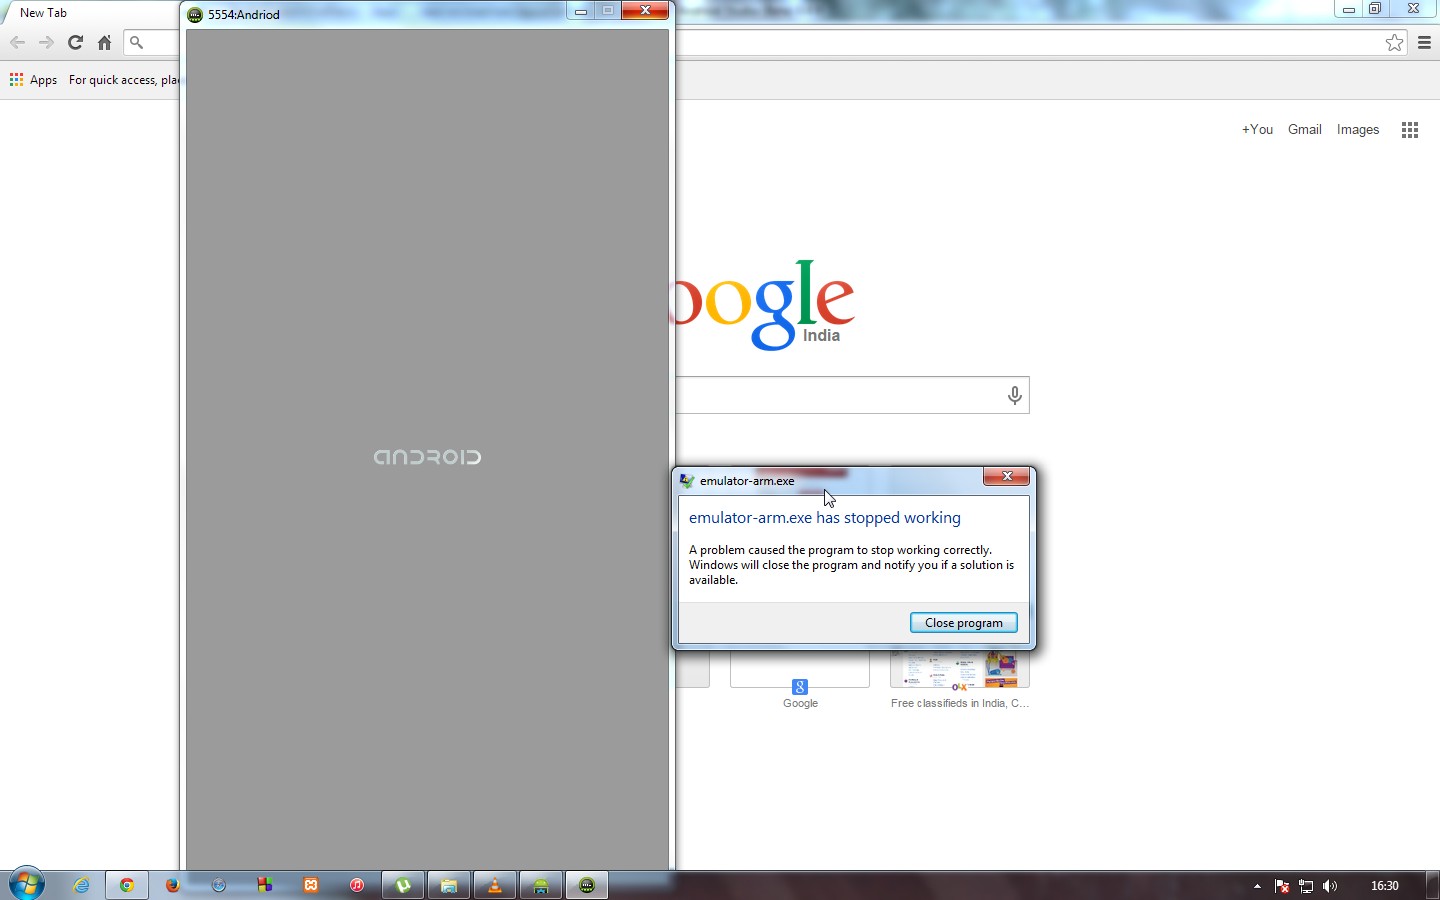Launch Firefox from the taskbar
This screenshot has height=900, width=1440.
pyautogui.click(x=171, y=885)
